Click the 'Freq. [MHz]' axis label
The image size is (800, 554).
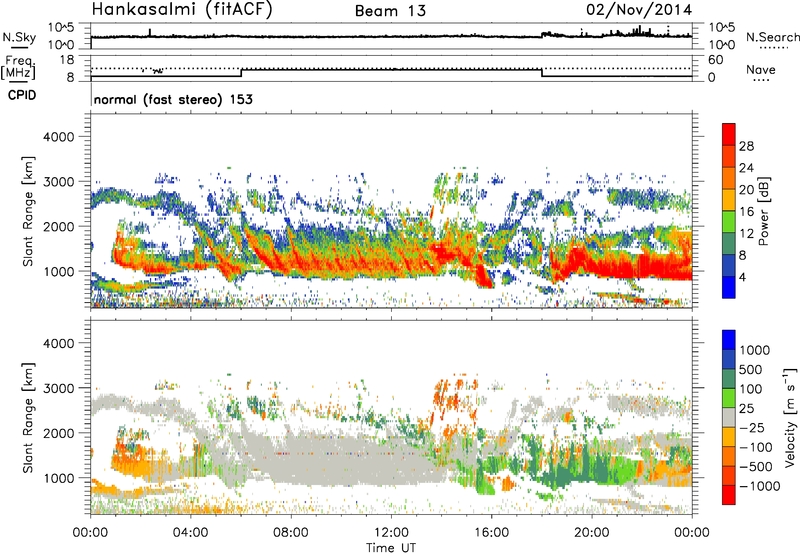19,67
